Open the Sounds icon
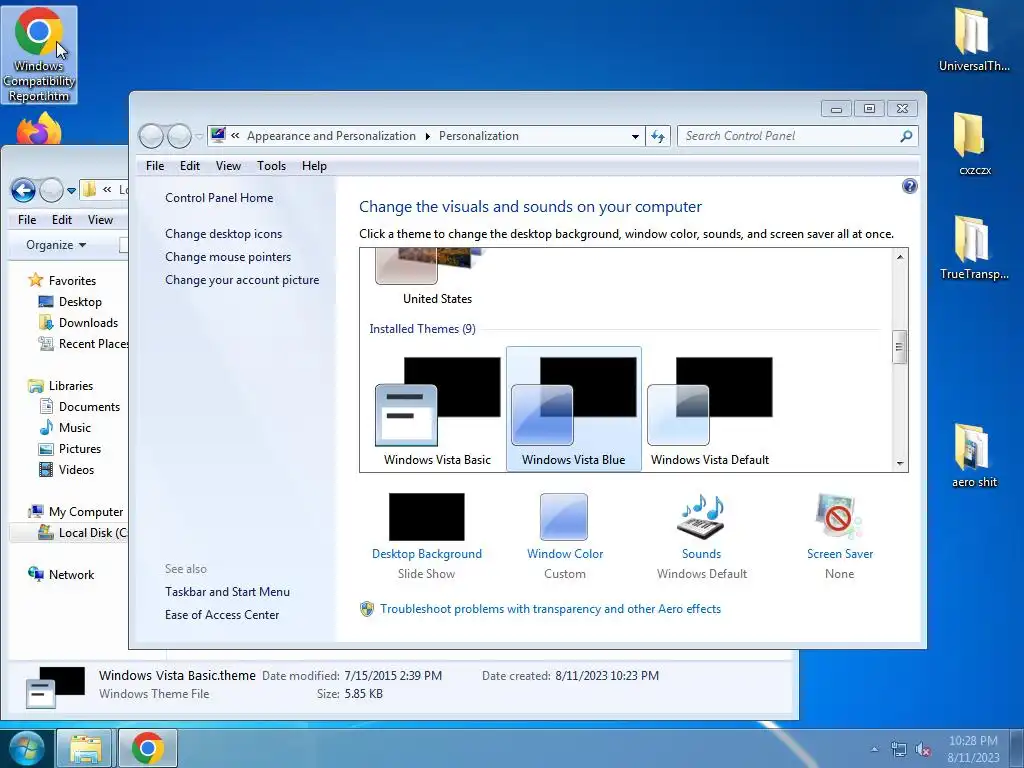The height and width of the screenshot is (768, 1024). pyautogui.click(x=701, y=517)
